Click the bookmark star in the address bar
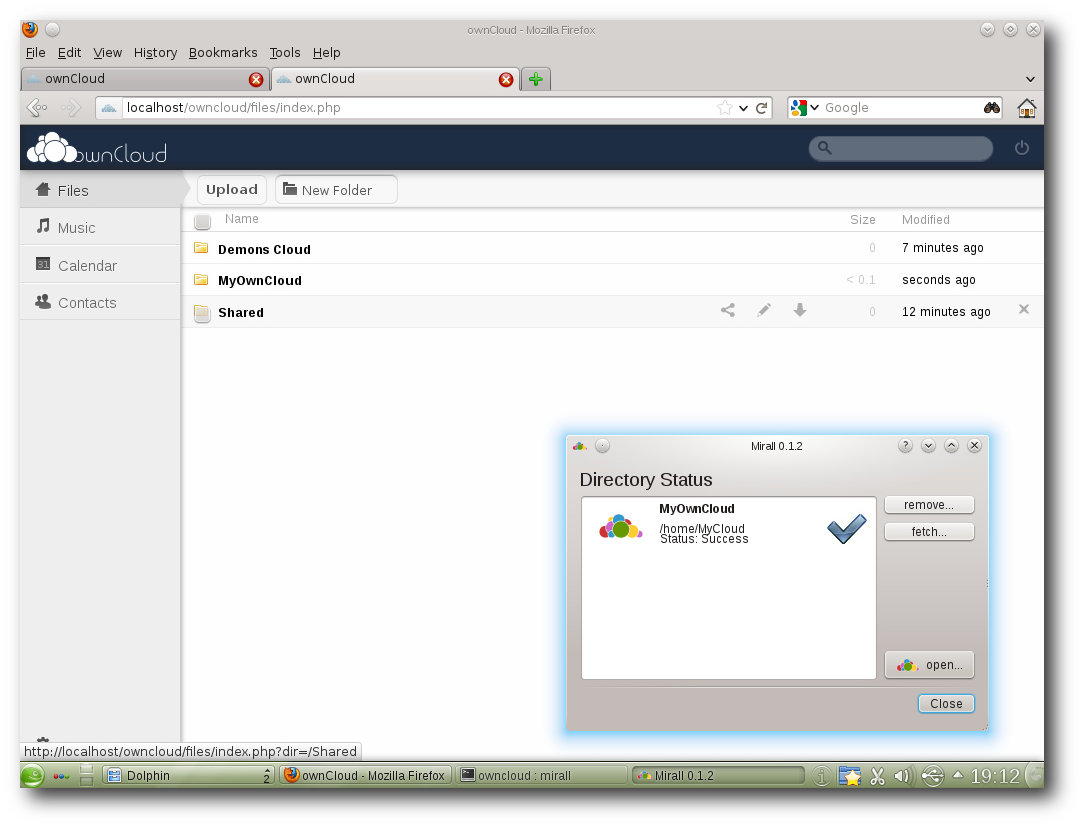This screenshot has height=828, width=1084. [725, 108]
